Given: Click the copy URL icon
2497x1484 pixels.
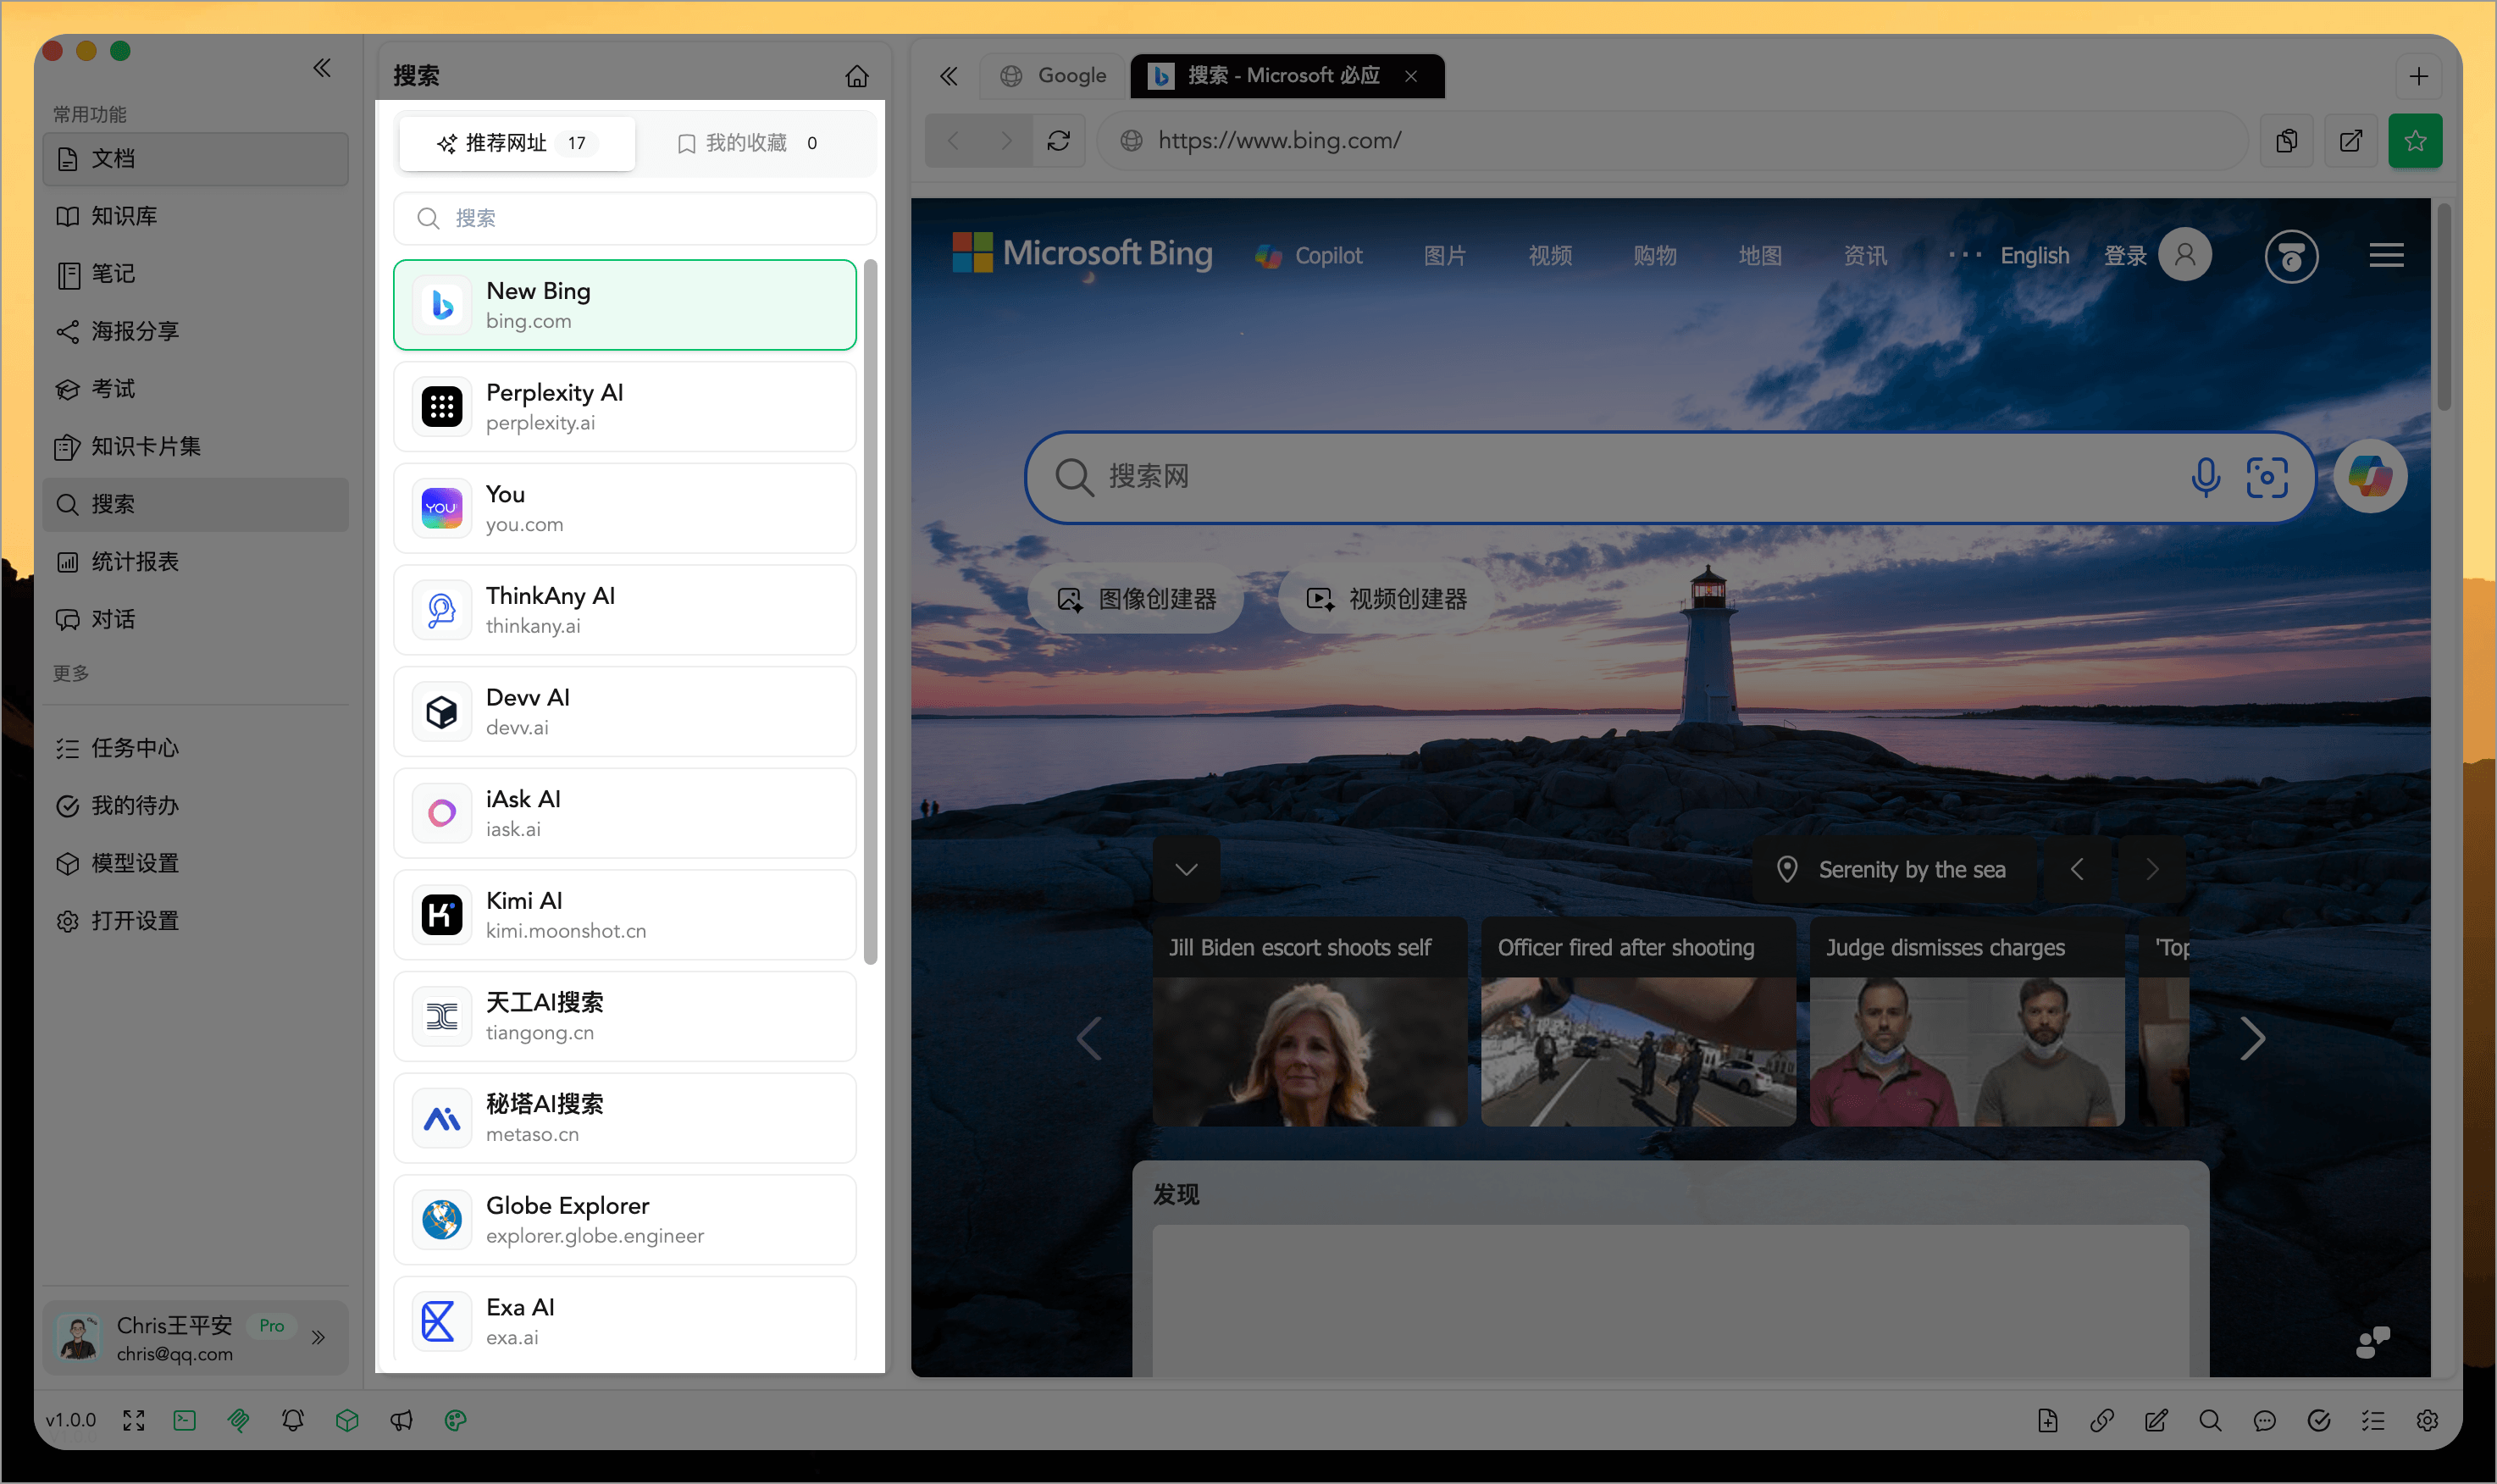Looking at the screenshot, I should (x=2286, y=141).
